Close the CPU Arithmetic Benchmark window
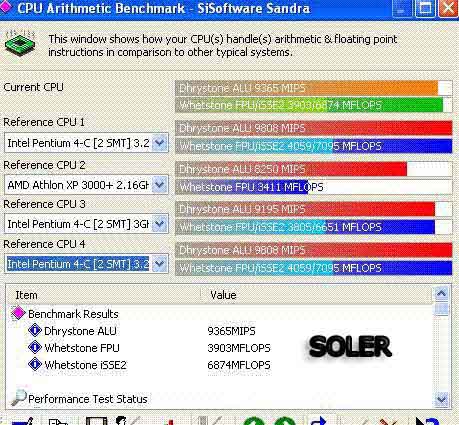This screenshot has width=459, height=425. 448,8
